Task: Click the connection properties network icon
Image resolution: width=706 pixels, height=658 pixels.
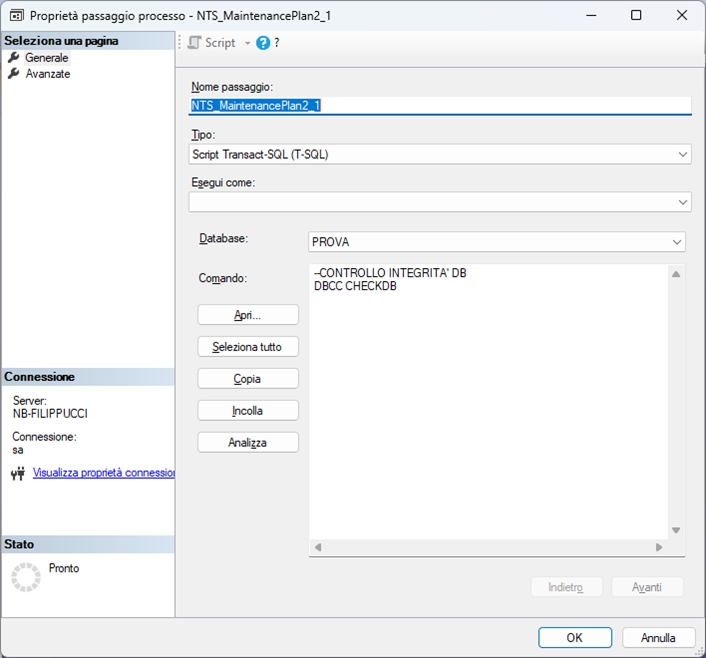Action: click(x=17, y=473)
